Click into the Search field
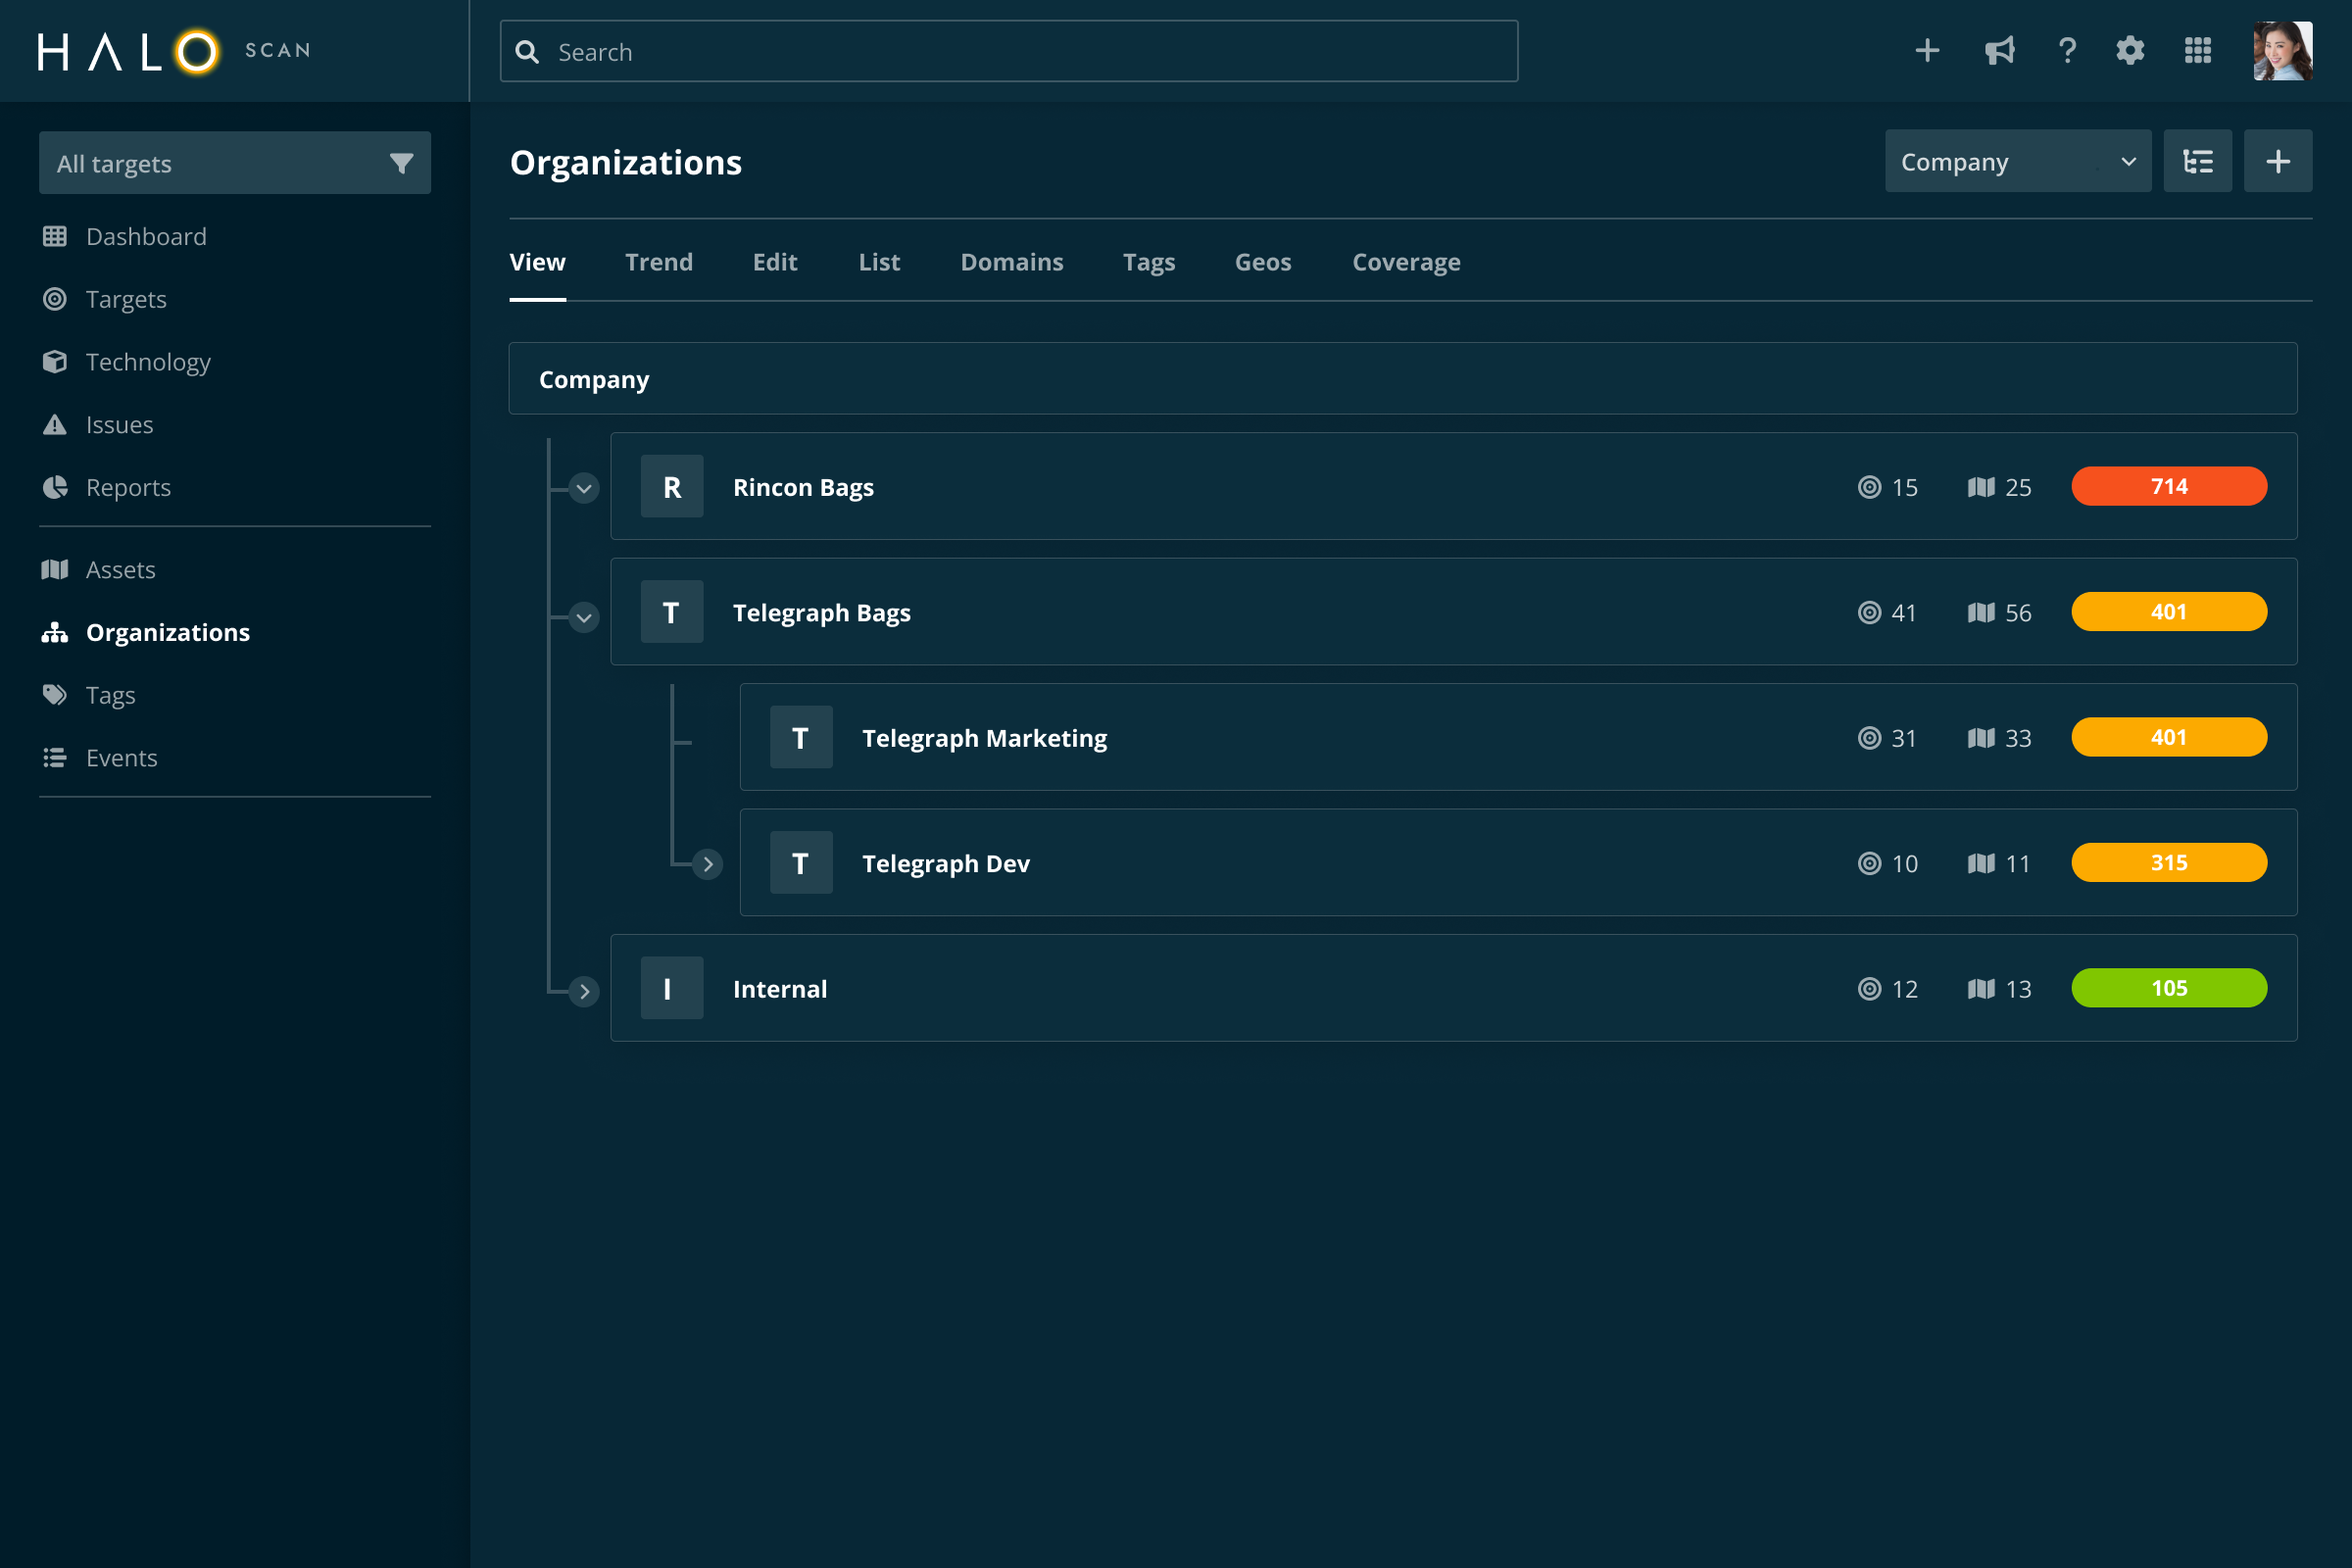This screenshot has width=2352, height=1568. (x=1009, y=51)
